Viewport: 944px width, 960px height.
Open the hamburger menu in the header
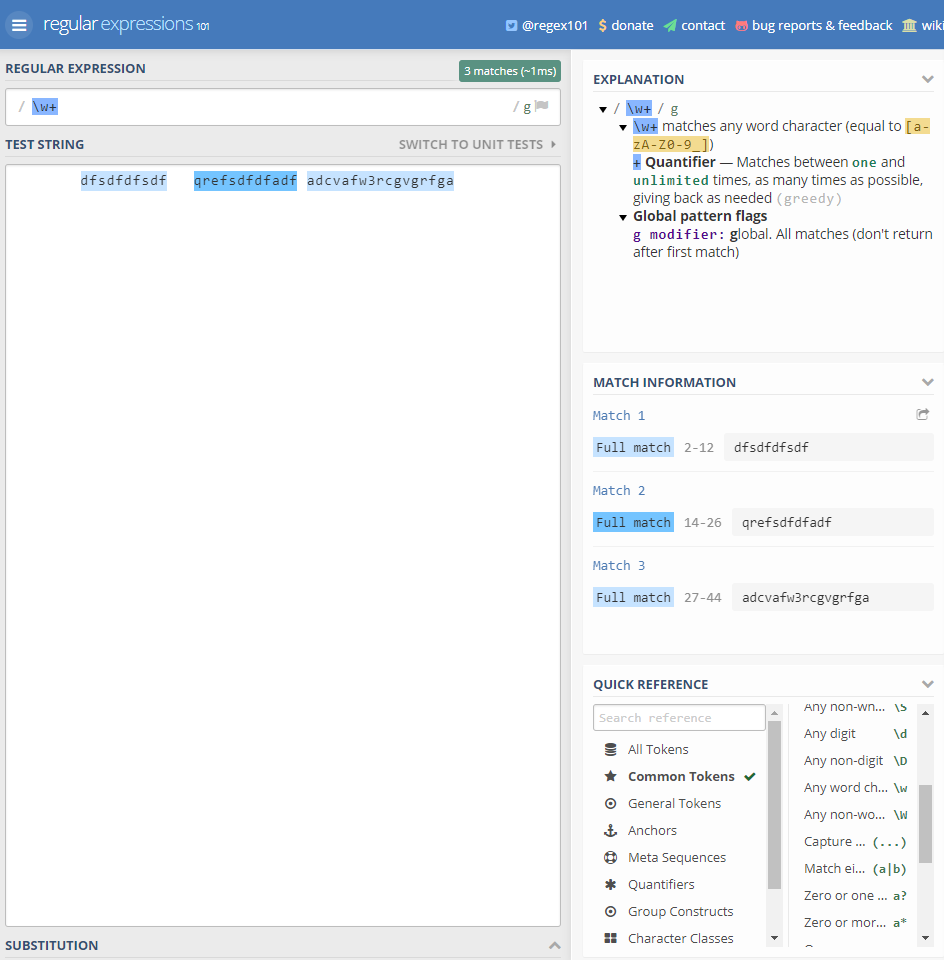tap(19, 25)
